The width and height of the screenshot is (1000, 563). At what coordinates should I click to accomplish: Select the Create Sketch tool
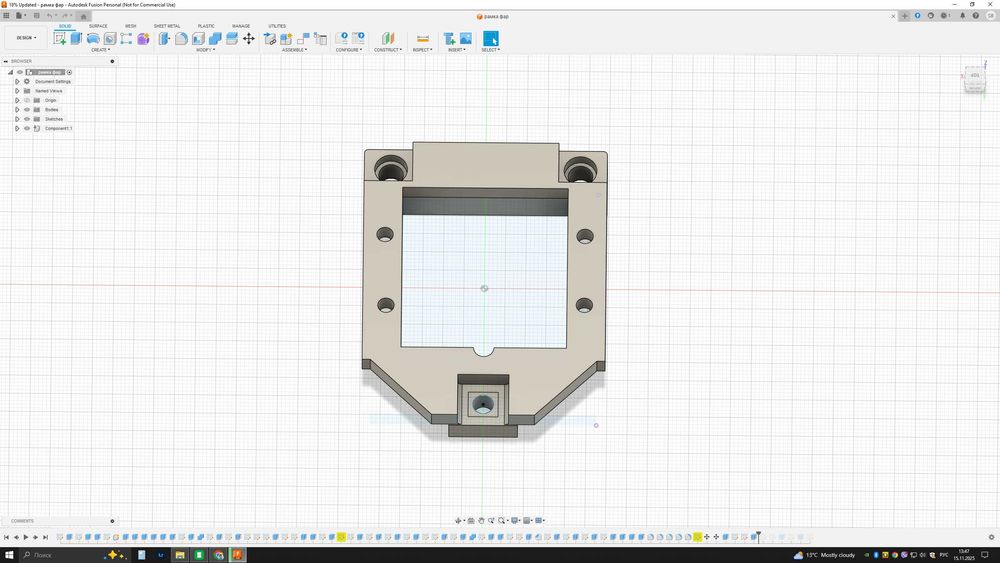click(x=60, y=38)
